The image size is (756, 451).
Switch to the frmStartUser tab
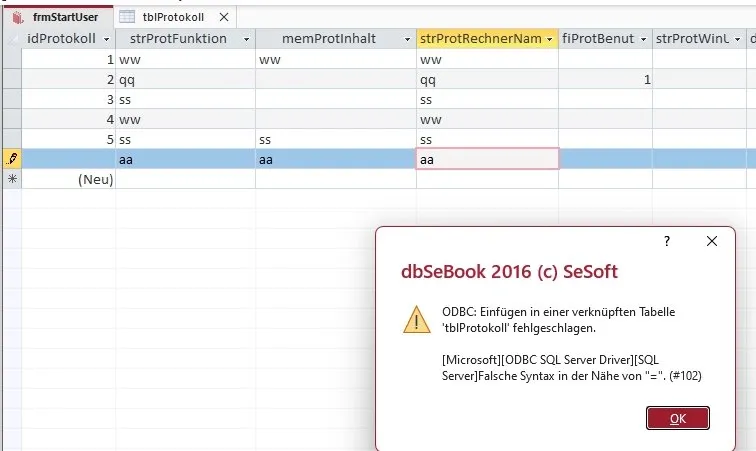[x=58, y=17]
